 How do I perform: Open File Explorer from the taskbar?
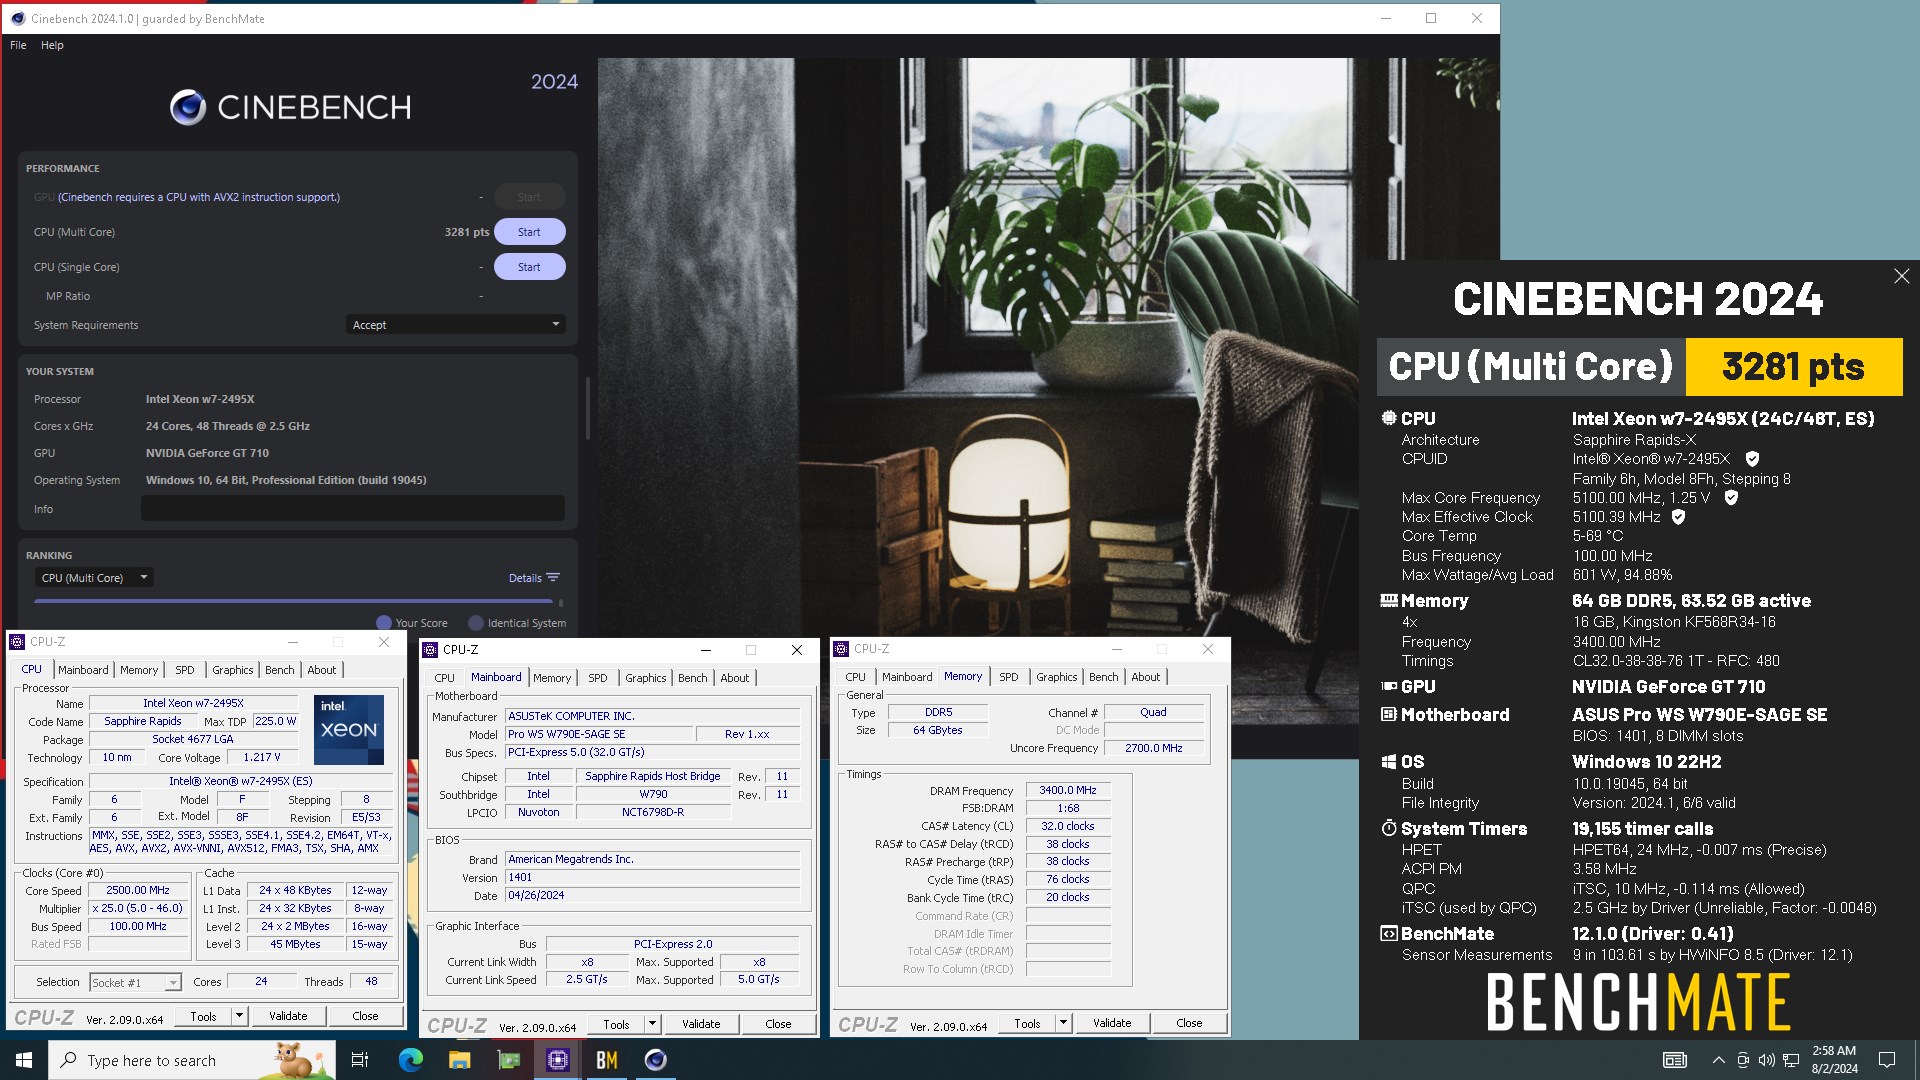pos(459,1060)
